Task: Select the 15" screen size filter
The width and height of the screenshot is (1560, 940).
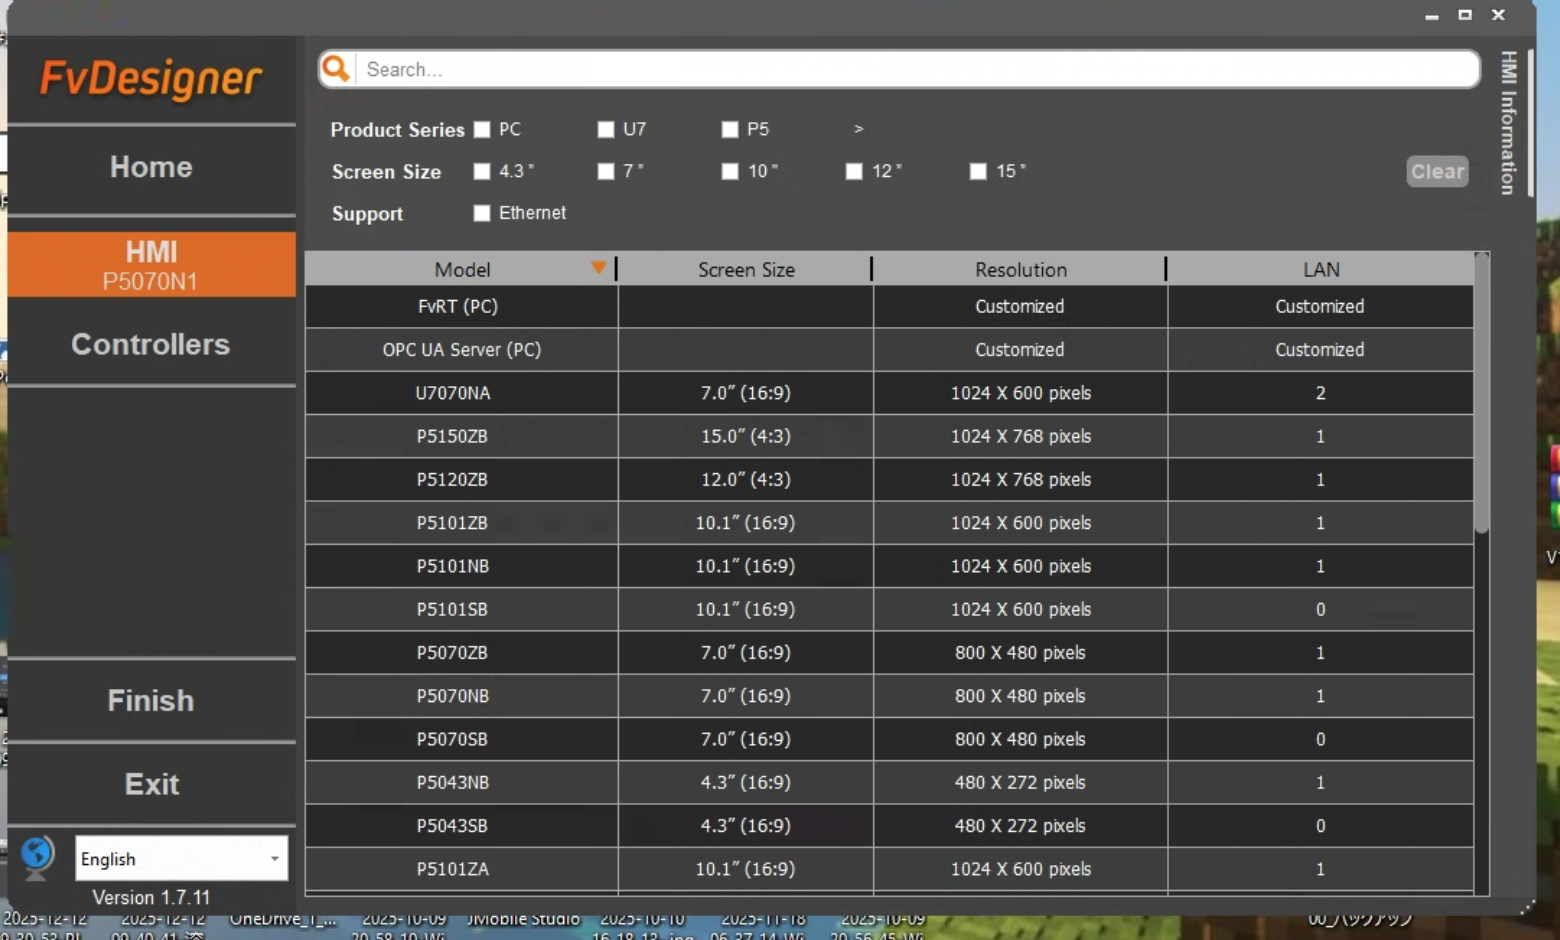Action: tap(978, 172)
